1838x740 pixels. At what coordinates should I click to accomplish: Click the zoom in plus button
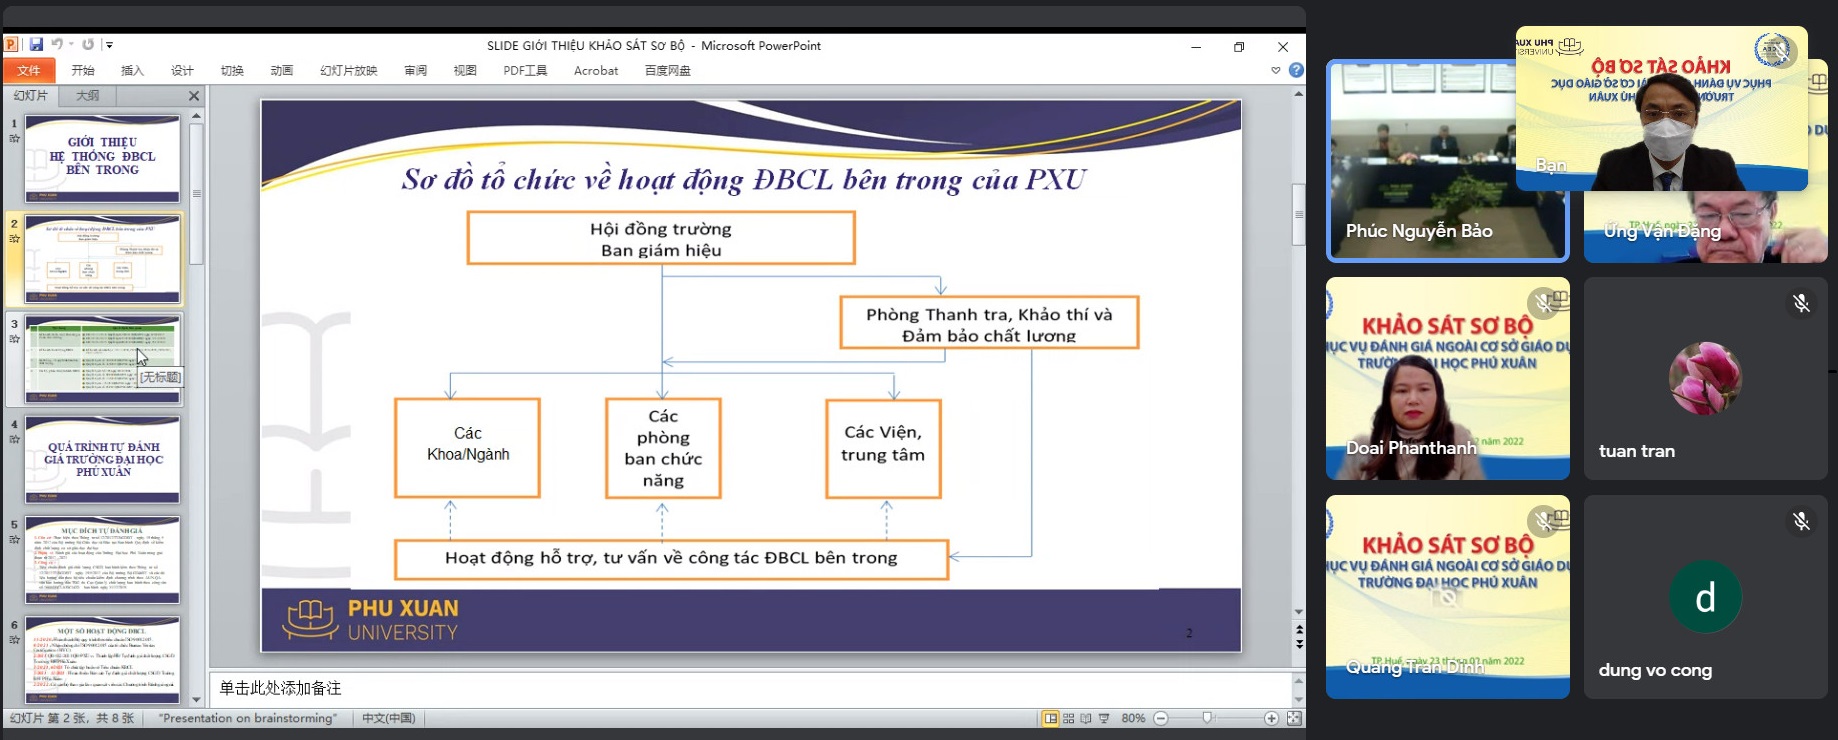coord(1271,718)
